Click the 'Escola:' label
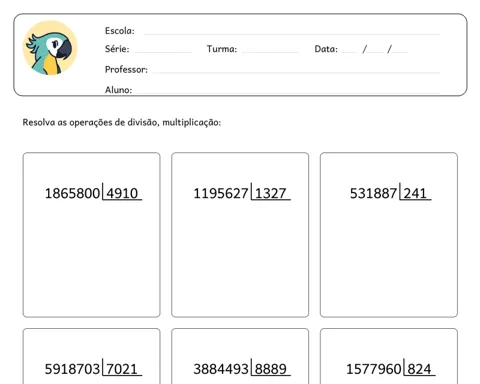 click(120, 31)
